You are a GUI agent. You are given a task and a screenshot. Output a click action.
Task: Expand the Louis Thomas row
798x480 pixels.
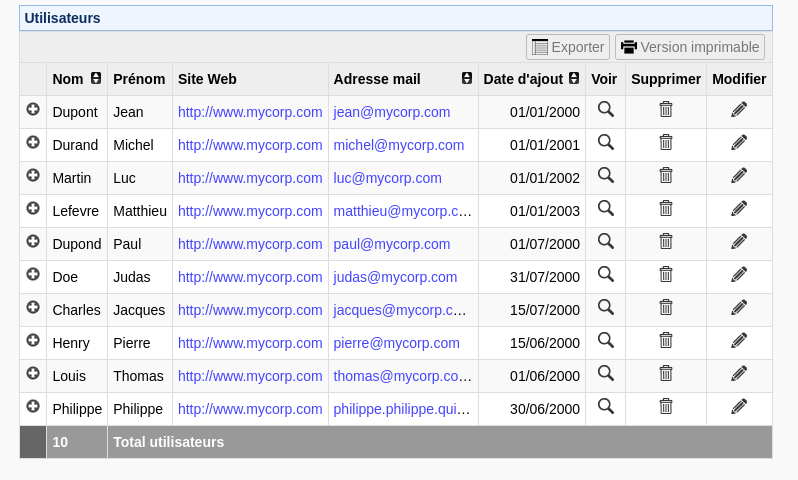[33, 374]
